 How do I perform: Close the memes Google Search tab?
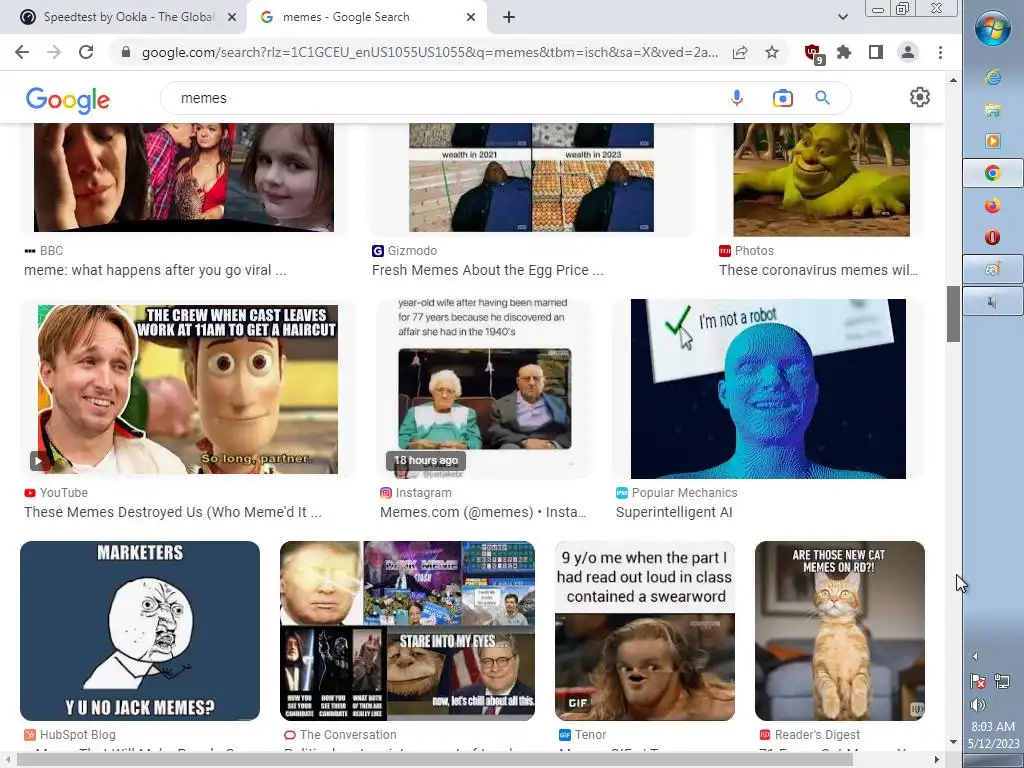(471, 18)
